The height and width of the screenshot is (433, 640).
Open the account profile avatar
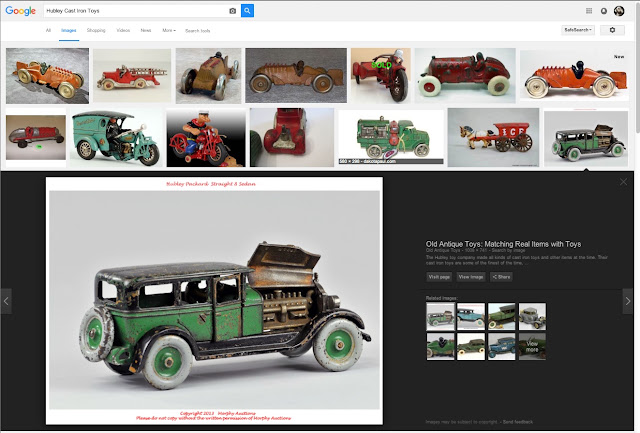coord(619,11)
